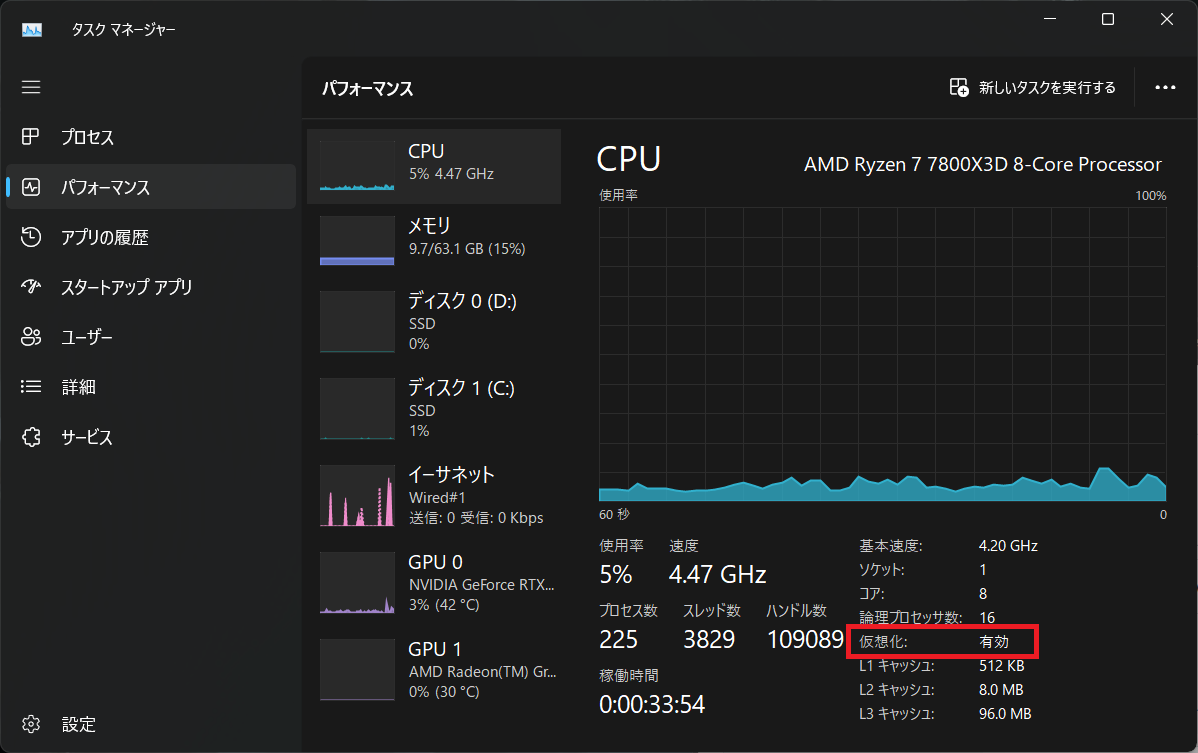Select ディスク 0 (D:) graph thumbnail
Image resolution: width=1198 pixels, height=753 pixels.
357,322
